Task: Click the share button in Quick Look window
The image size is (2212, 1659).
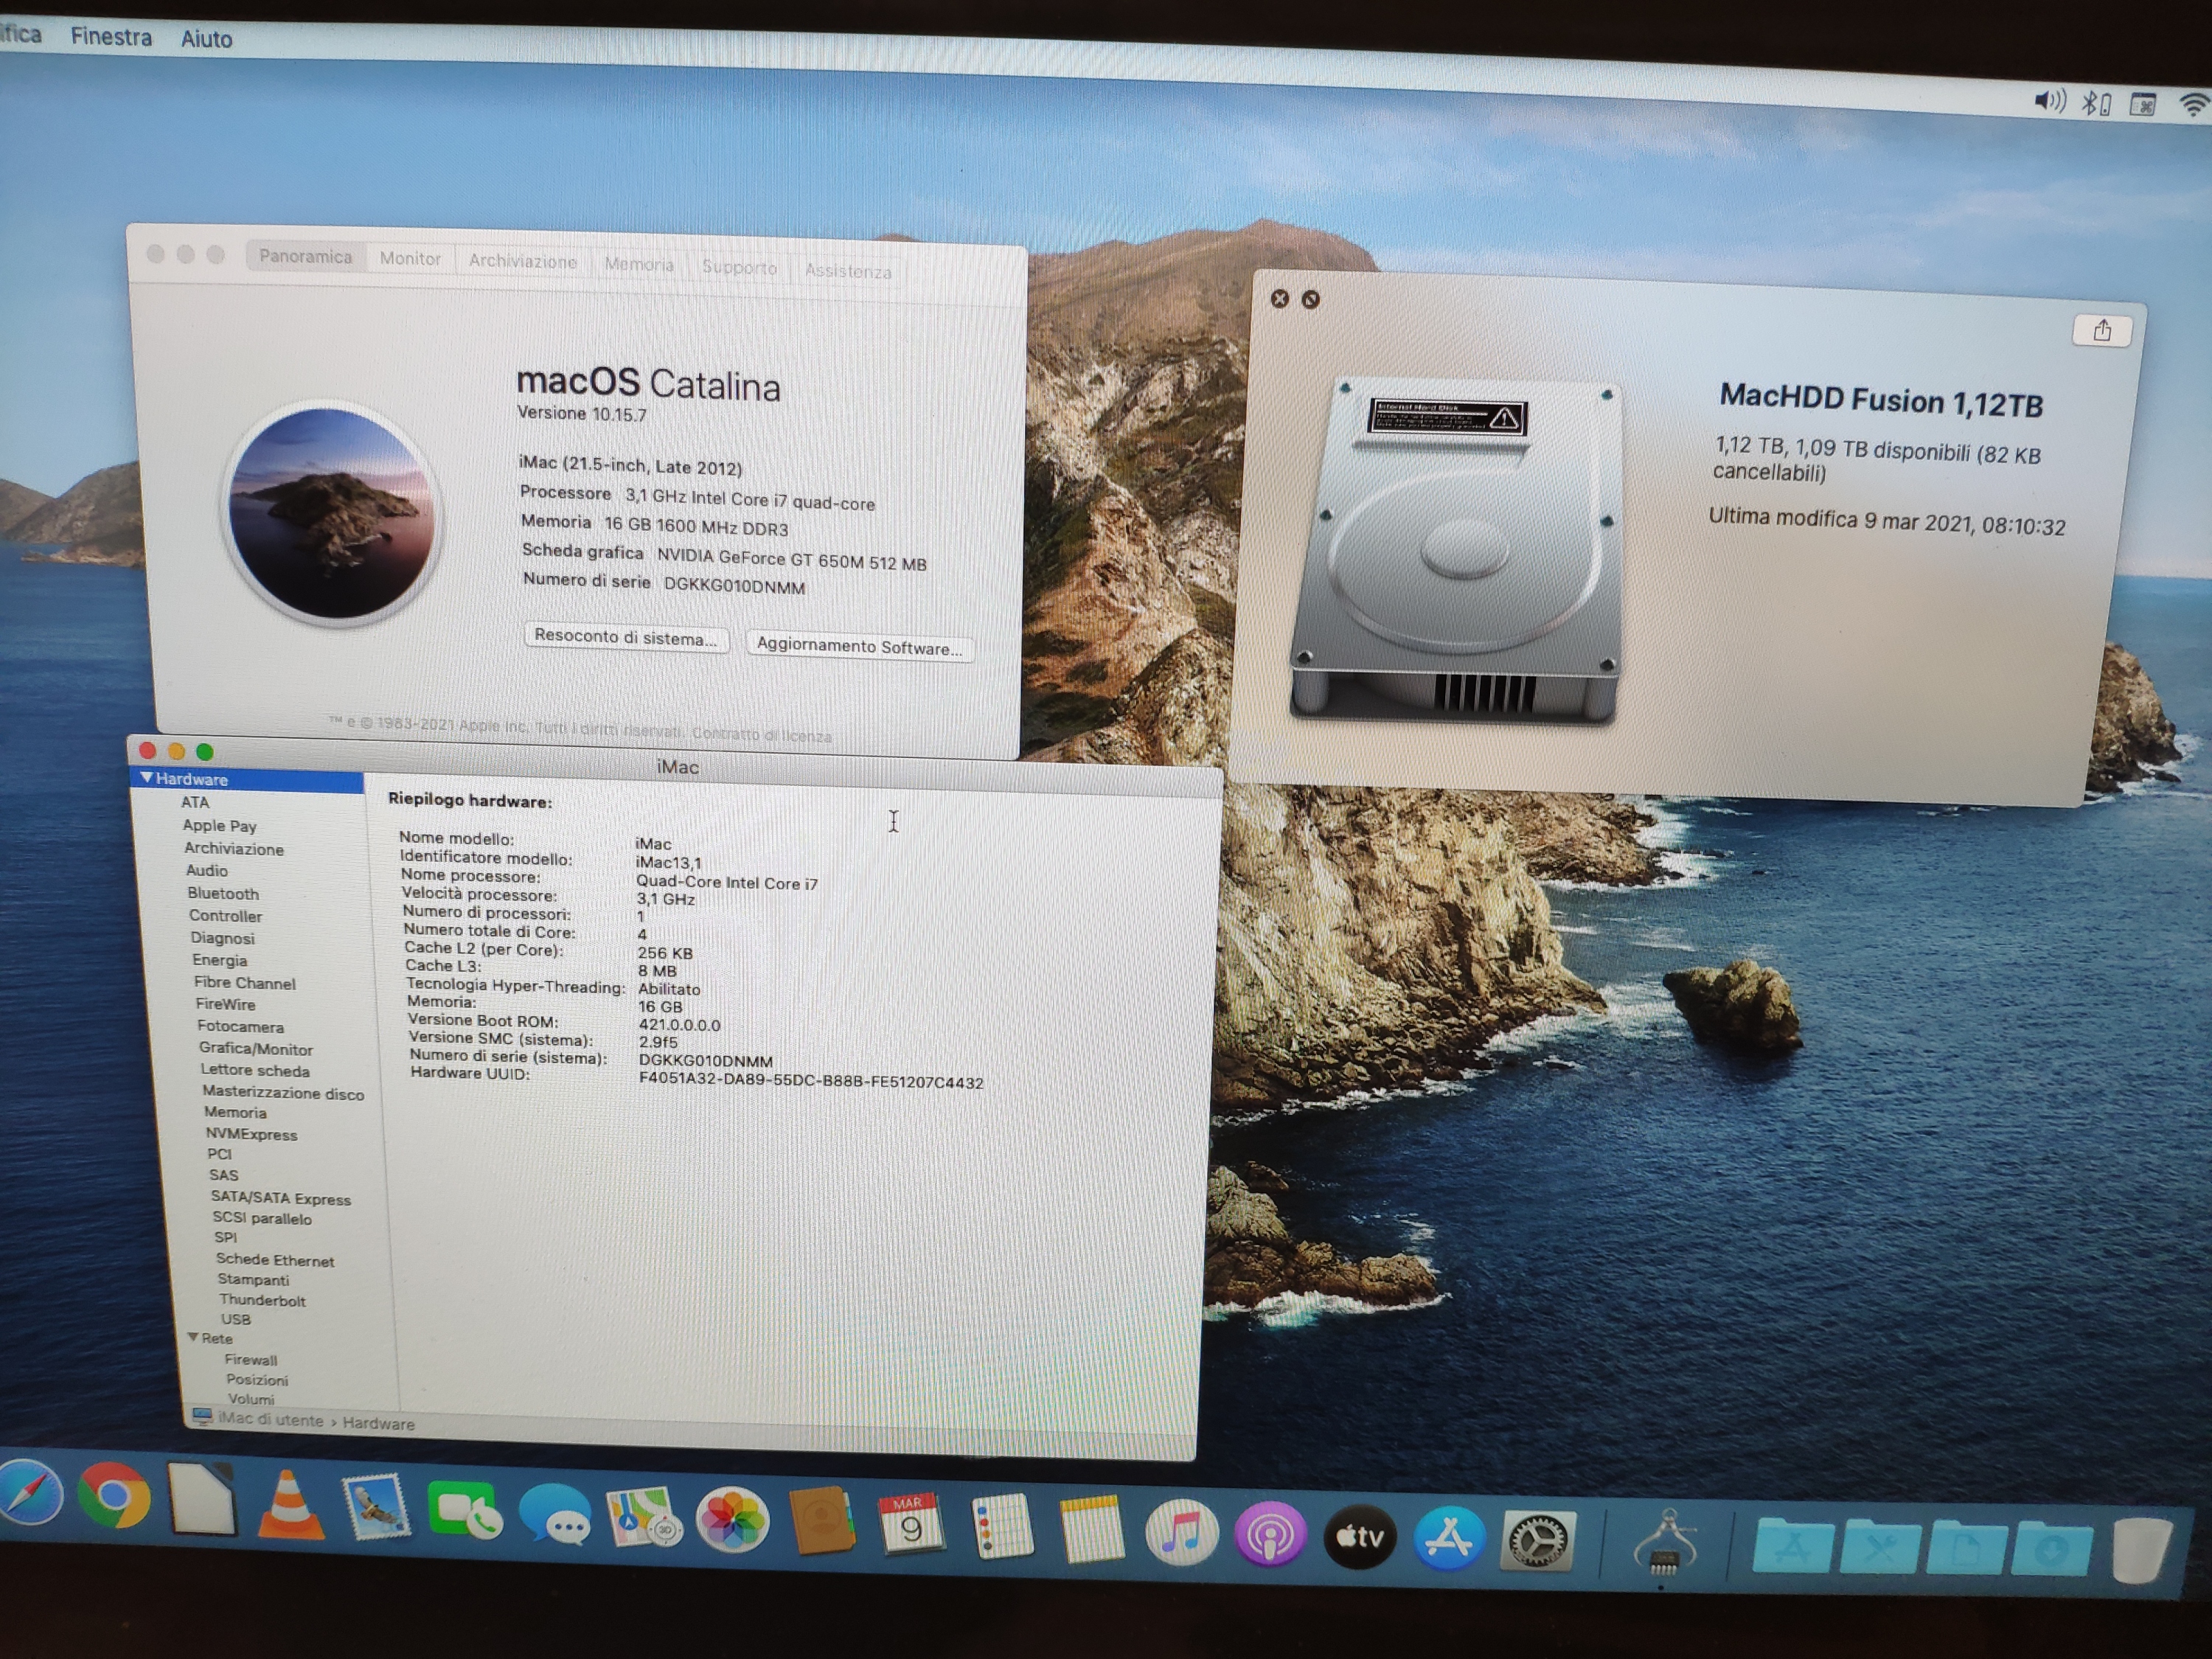Action: (x=2102, y=331)
